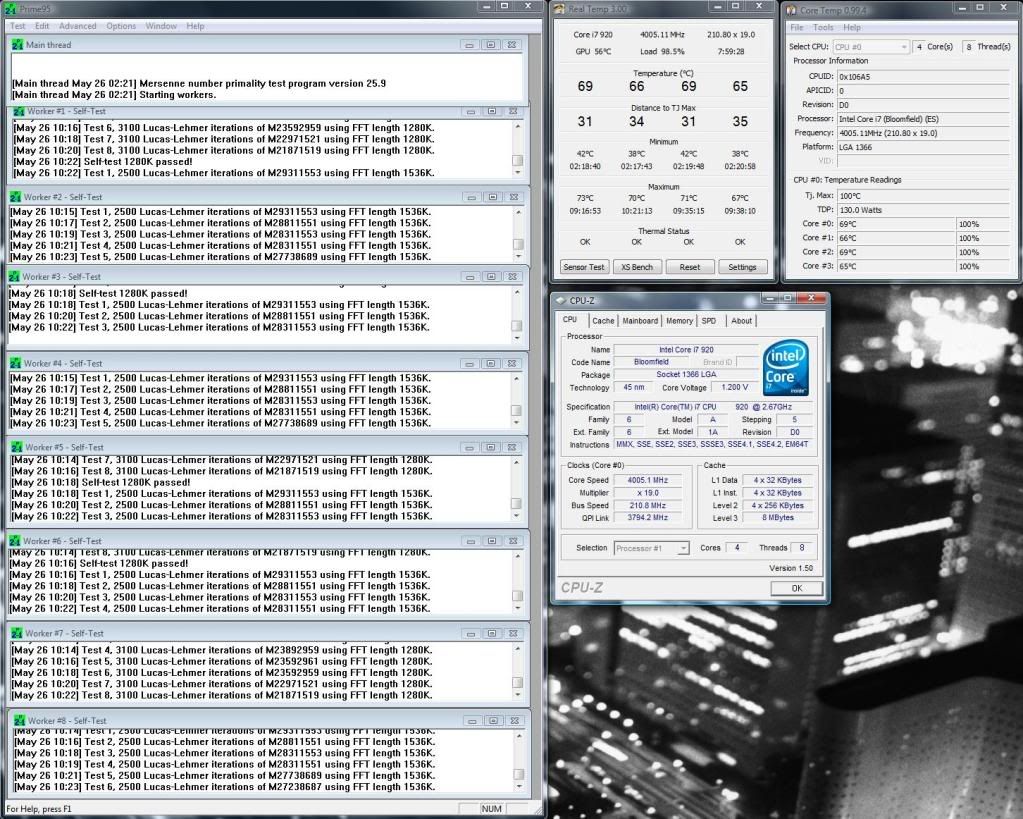Click the Worker #2 Self-Test window icon
This screenshot has height=819, width=1023.
[16, 197]
